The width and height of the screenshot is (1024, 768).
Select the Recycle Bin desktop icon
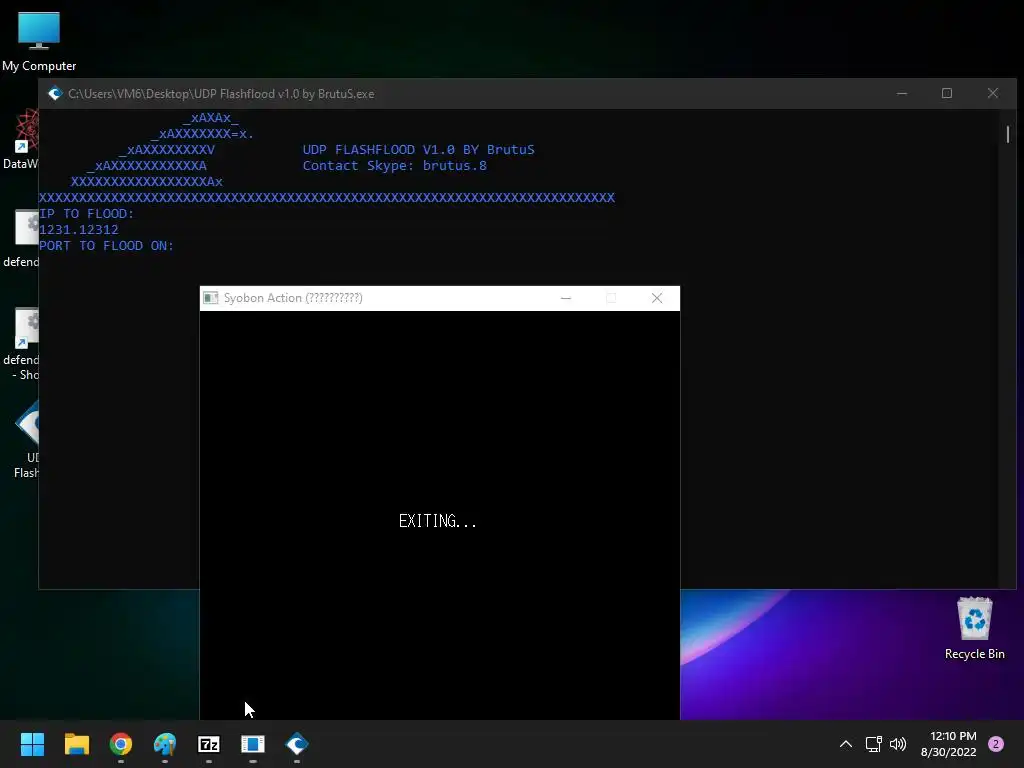[974, 628]
